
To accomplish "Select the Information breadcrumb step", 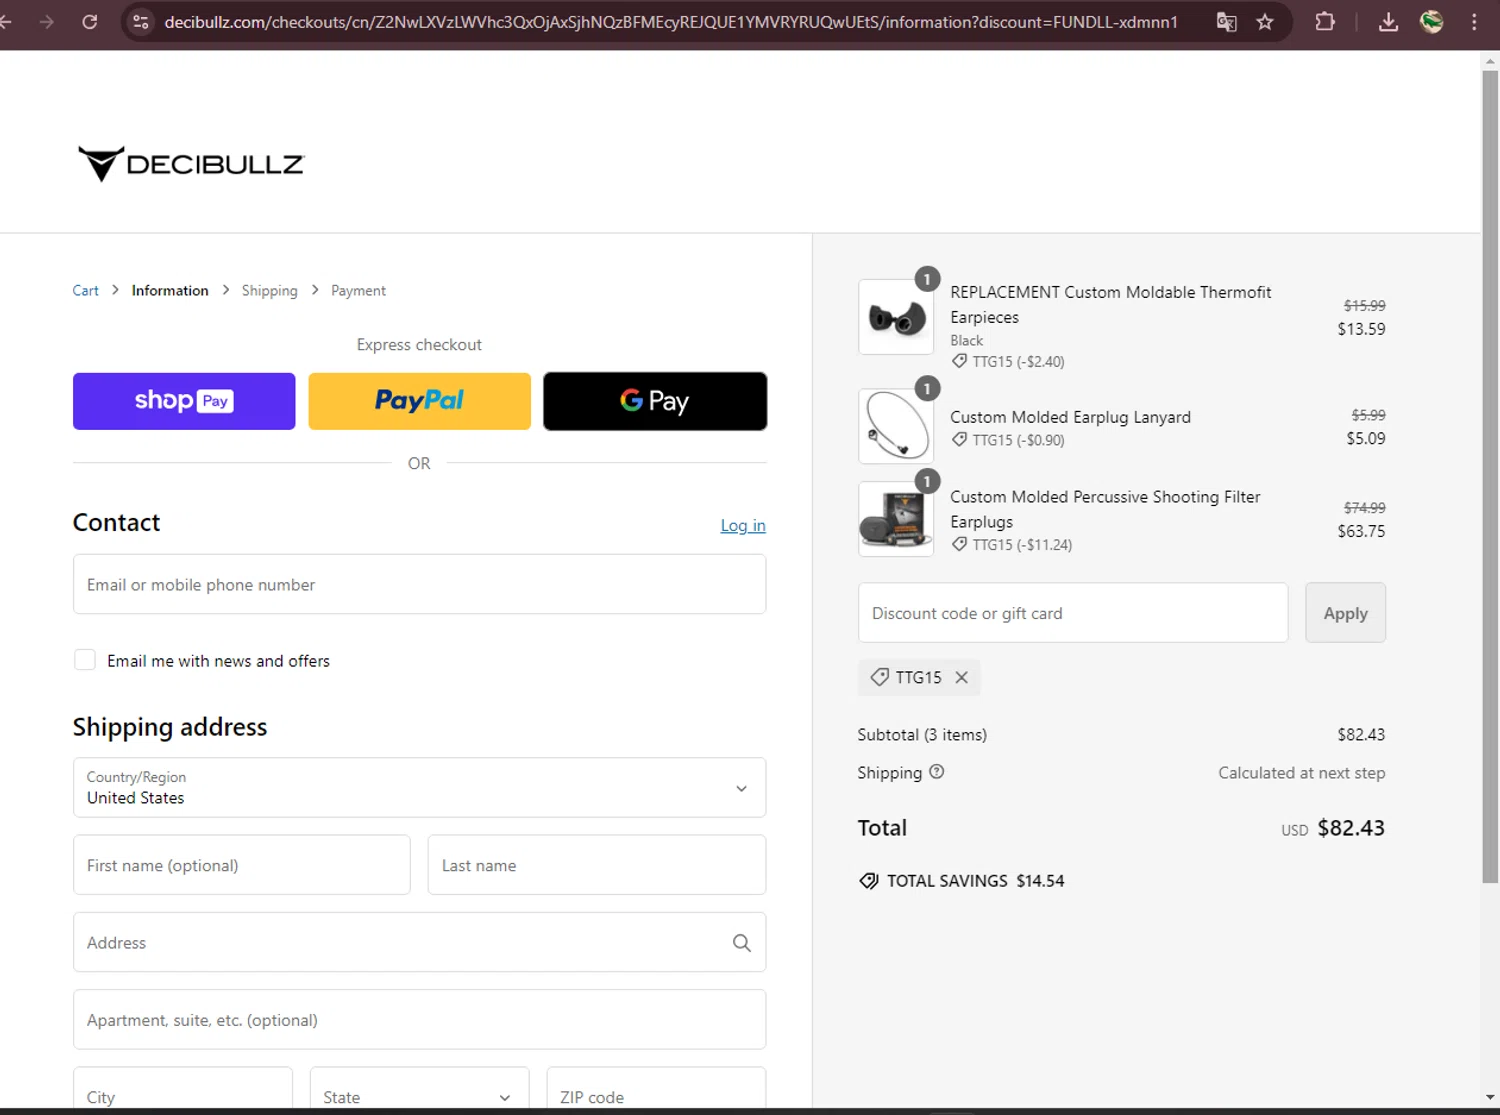I will [x=170, y=291].
